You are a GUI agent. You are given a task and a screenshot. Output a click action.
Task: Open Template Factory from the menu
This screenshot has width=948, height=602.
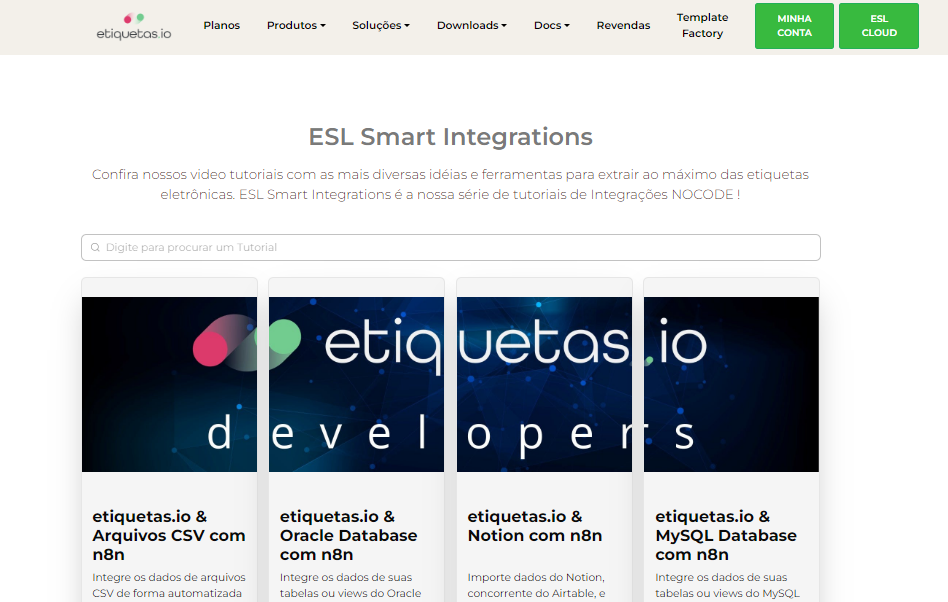702,25
